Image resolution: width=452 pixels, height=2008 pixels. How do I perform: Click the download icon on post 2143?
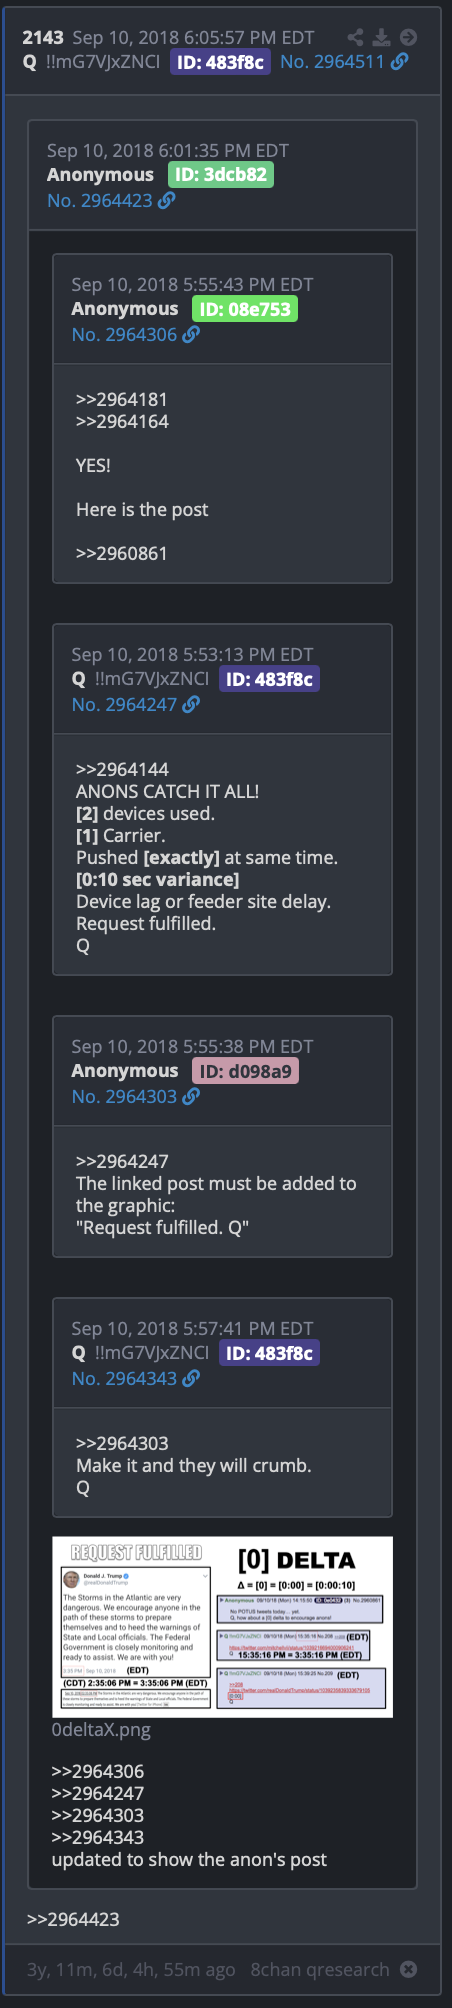(381, 37)
